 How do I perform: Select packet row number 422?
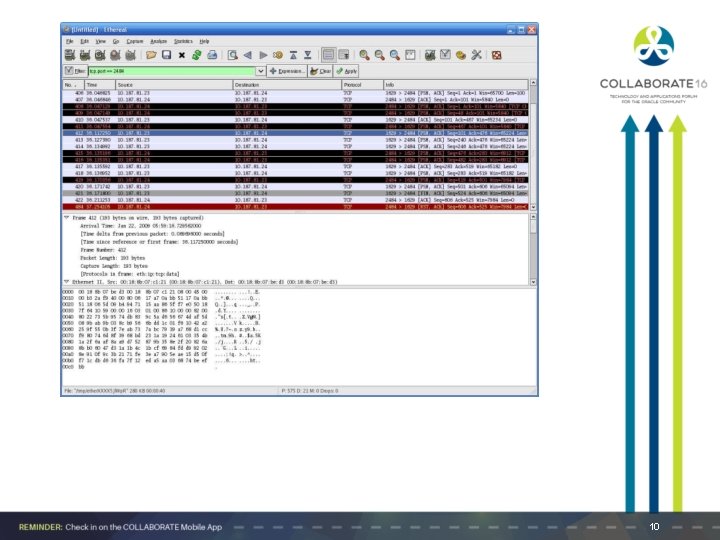point(295,200)
